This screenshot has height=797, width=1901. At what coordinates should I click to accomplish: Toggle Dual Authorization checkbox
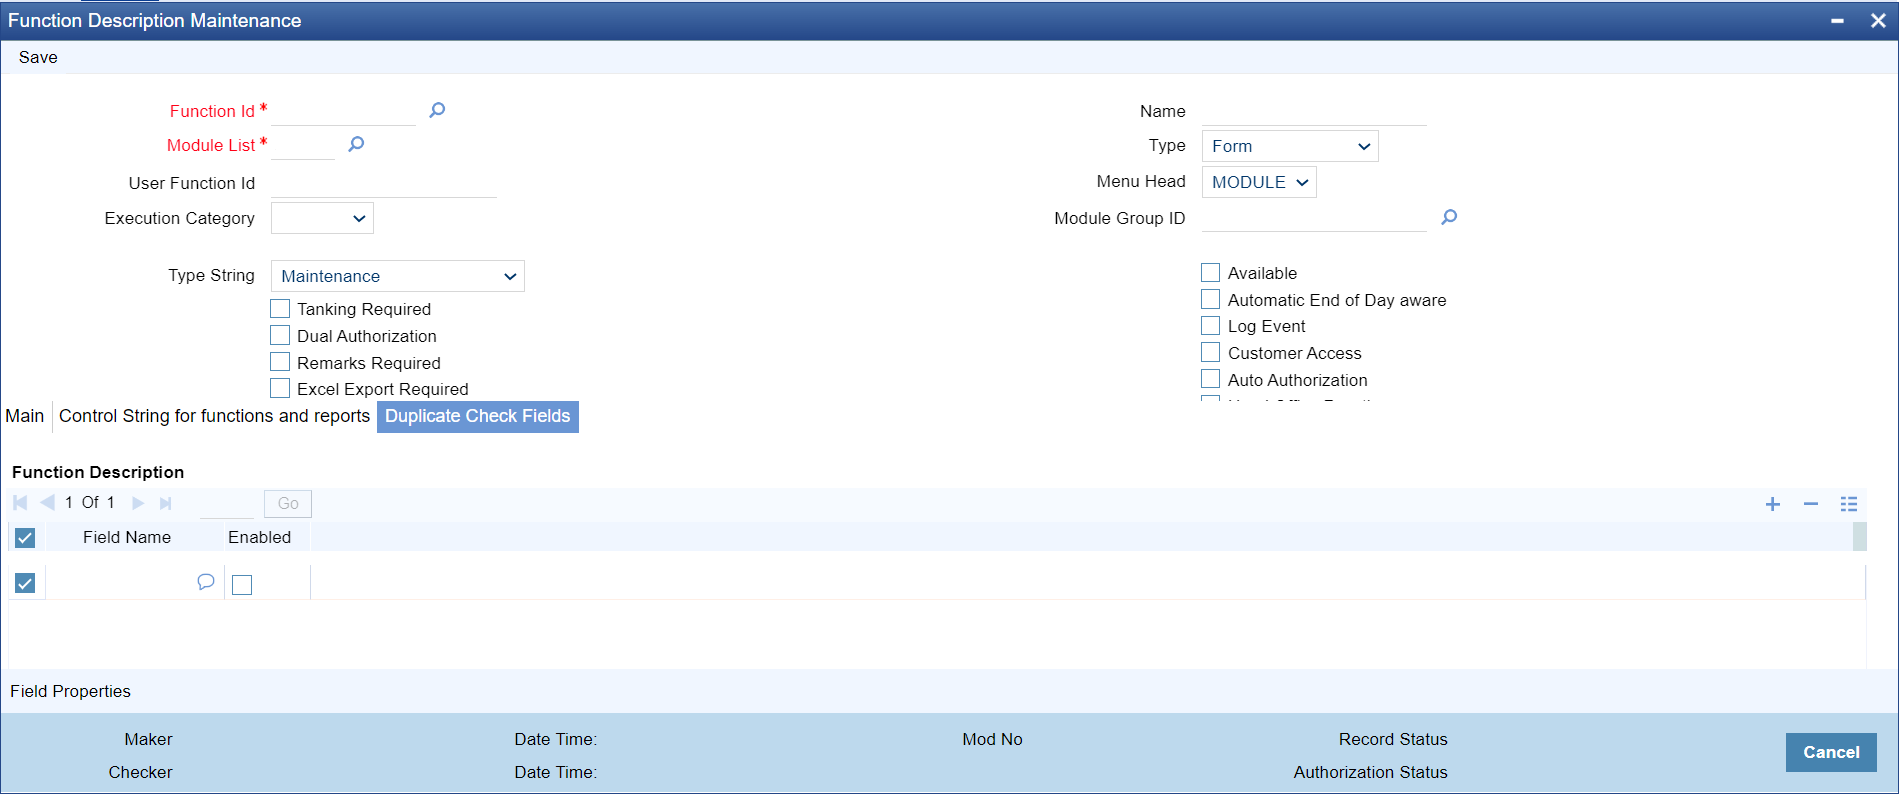pyautogui.click(x=280, y=335)
